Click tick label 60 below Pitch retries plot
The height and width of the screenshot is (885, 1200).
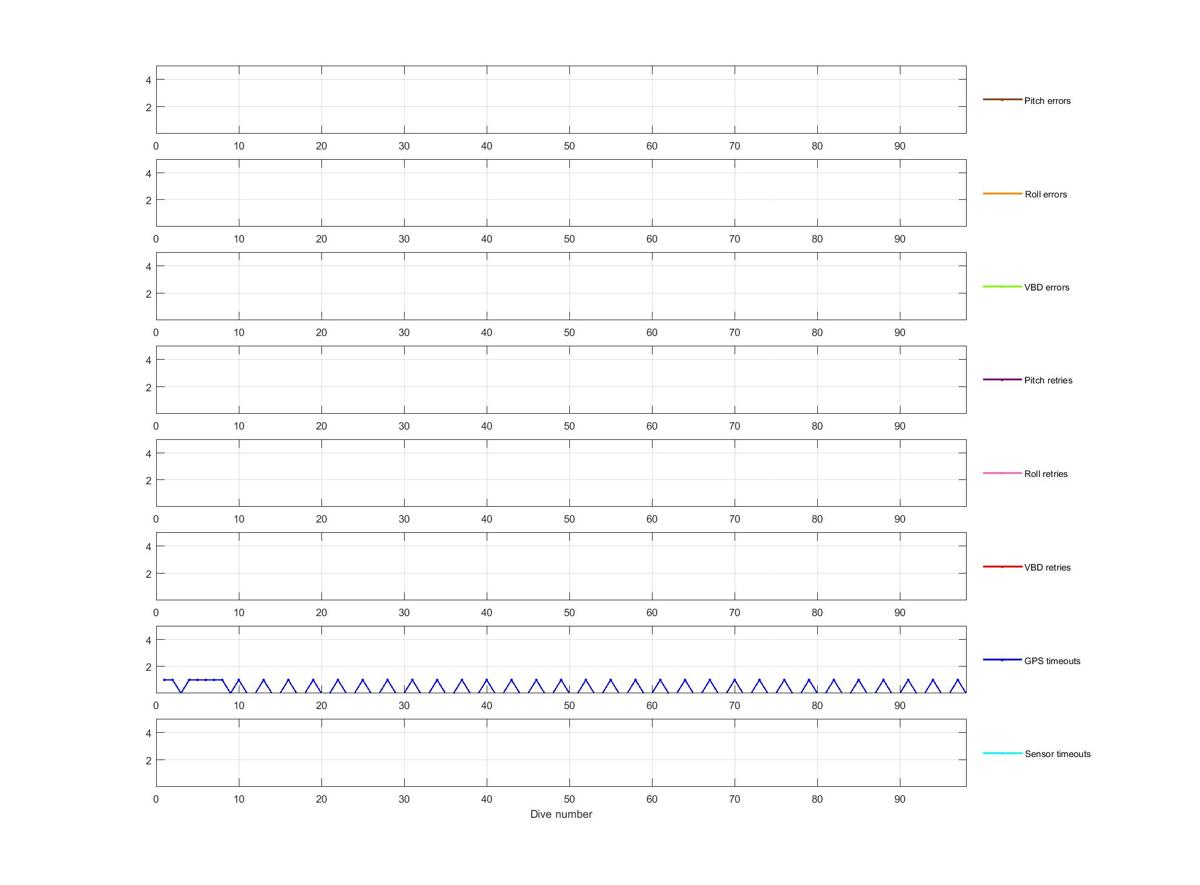(652, 426)
